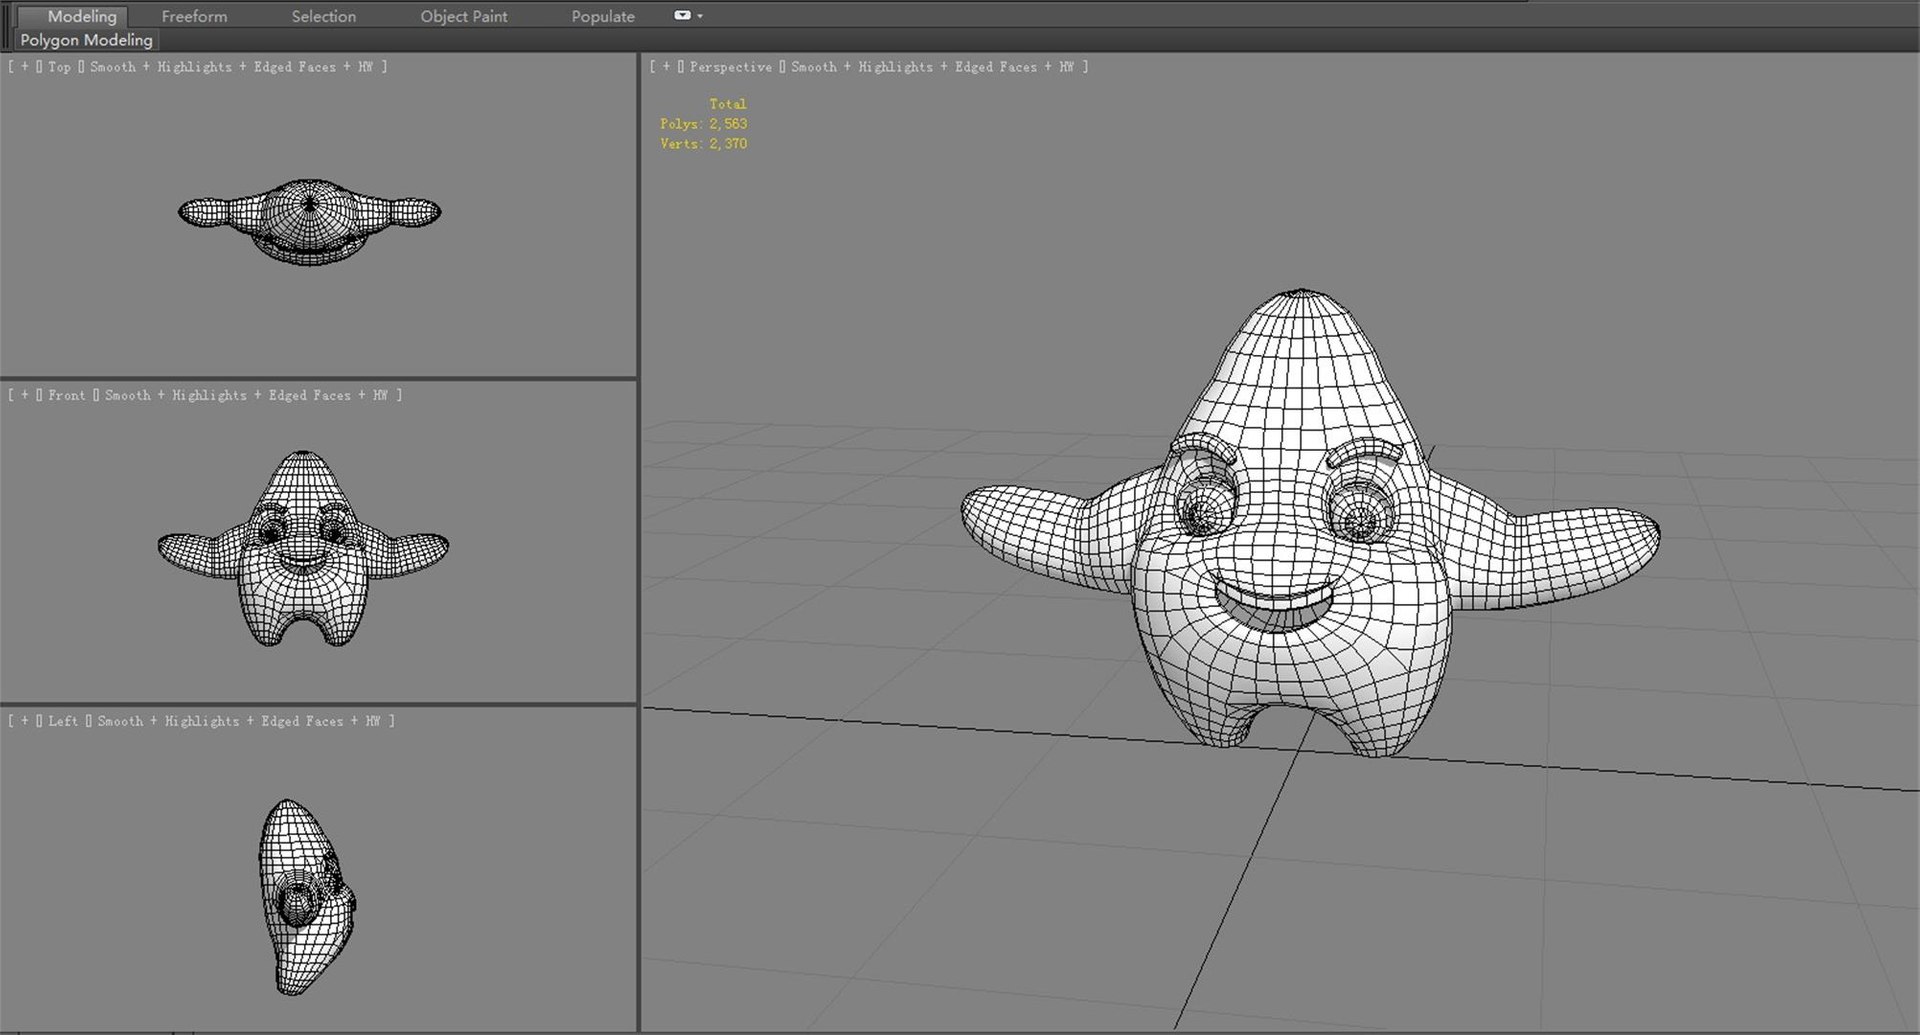Click the ribbon minimize toggle icon
The height and width of the screenshot is (1035, 1920).
(682, 16)
